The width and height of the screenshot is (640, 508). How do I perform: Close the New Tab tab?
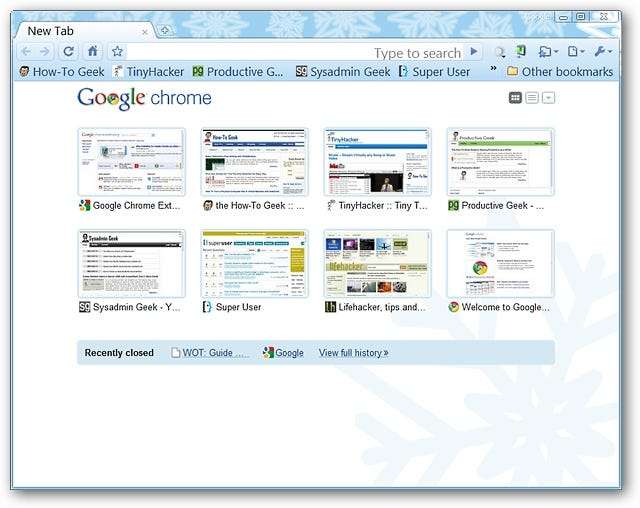pyautogui.click(x=144, y=32)
